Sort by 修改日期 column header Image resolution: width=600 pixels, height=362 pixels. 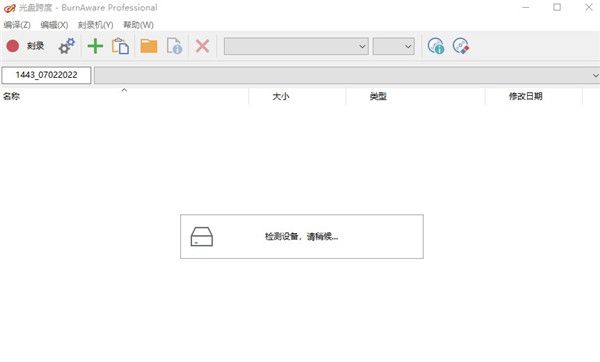(534, 96)
